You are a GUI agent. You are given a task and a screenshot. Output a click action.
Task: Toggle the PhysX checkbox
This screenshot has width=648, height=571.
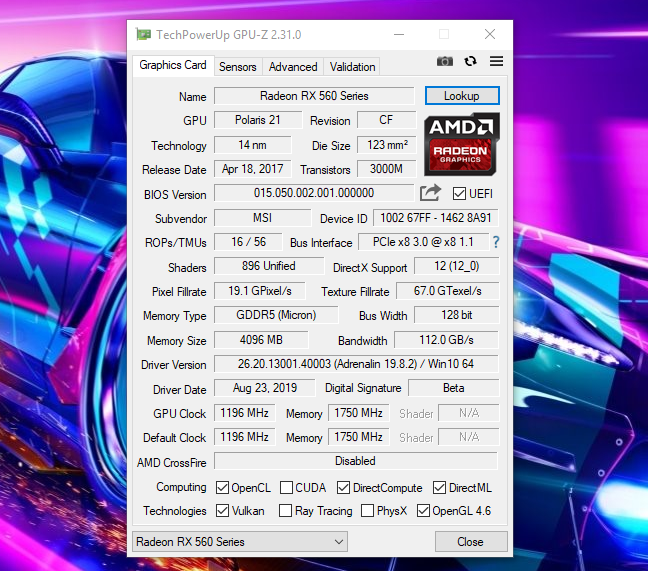point(367,511)
